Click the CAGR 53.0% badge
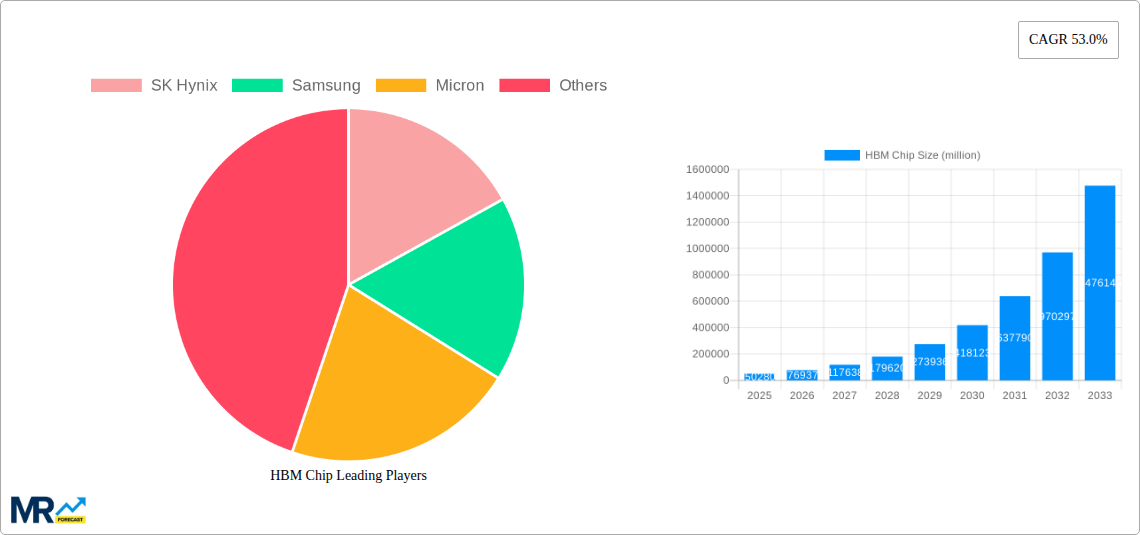This screenshot has width=1140, height=535. coord(1067,40)
